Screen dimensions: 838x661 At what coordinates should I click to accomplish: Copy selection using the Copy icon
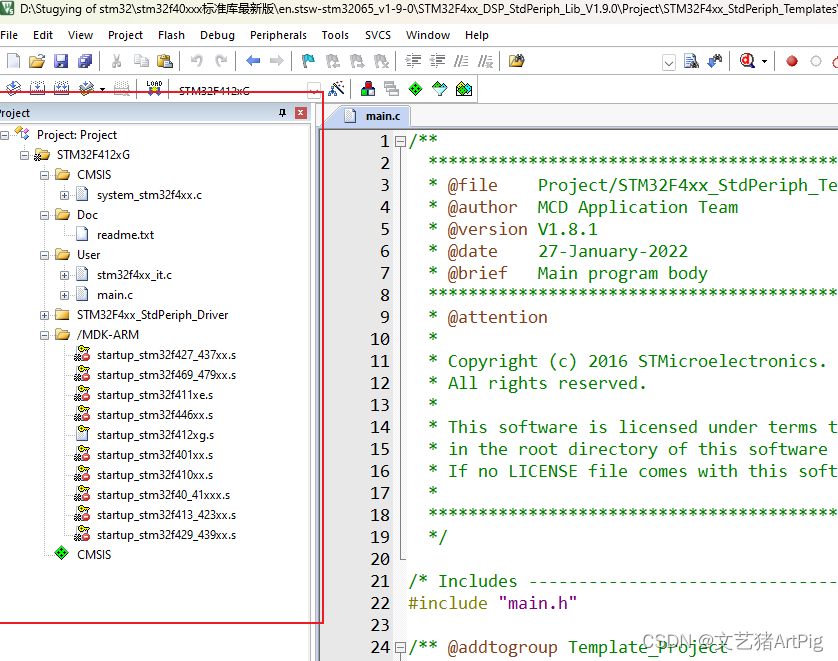pos(141,61)
